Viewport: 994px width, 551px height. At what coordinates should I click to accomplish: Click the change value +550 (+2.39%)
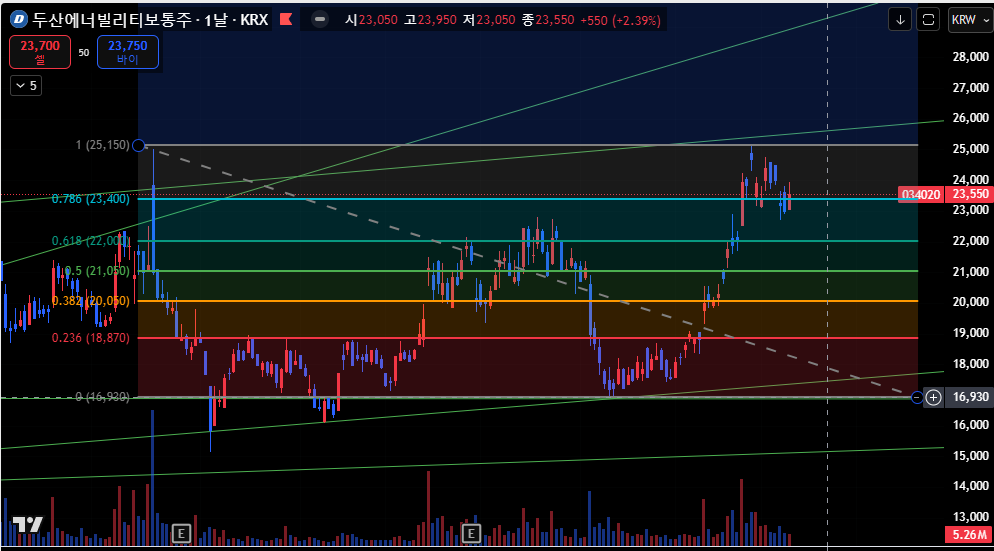pyautogui.click(x=620, y=20)
